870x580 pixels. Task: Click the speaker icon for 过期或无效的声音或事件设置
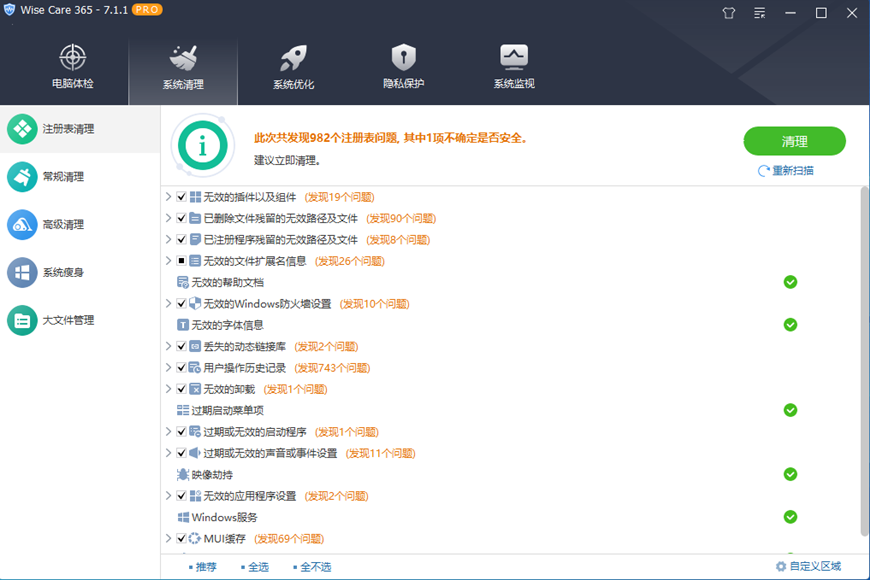click(195, 453)
